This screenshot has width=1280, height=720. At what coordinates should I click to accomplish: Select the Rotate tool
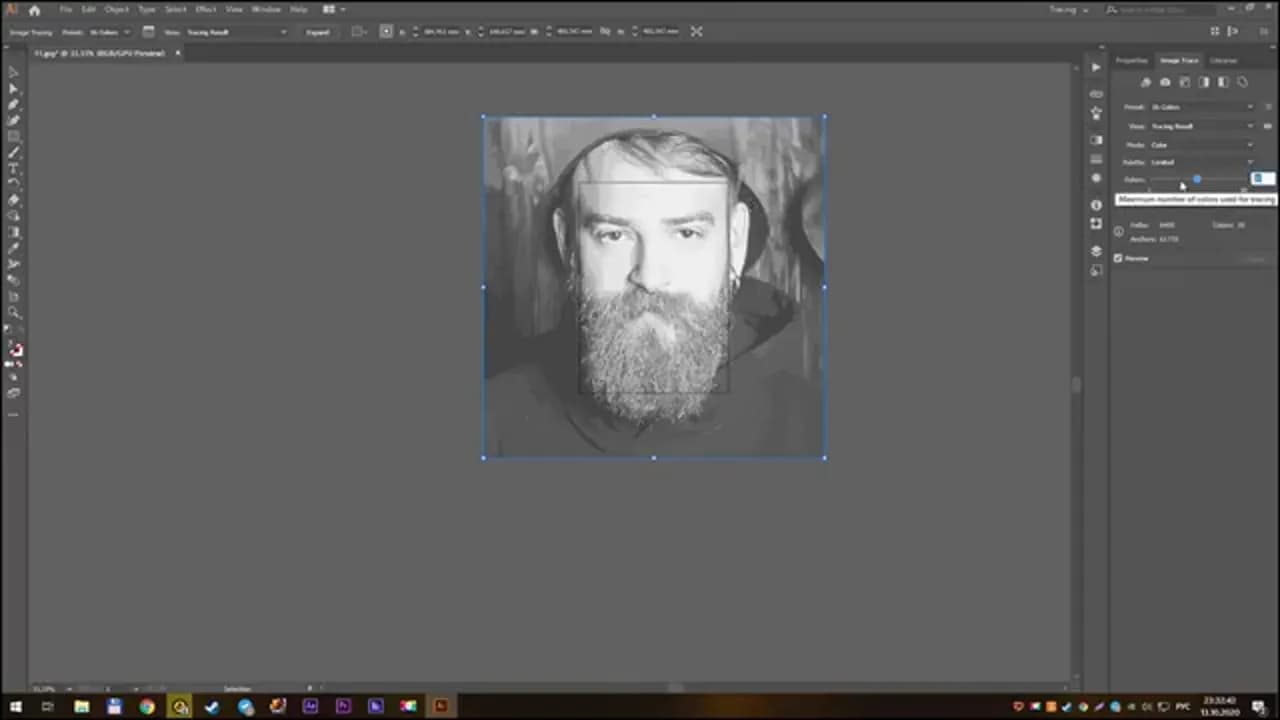pos(14,184)
